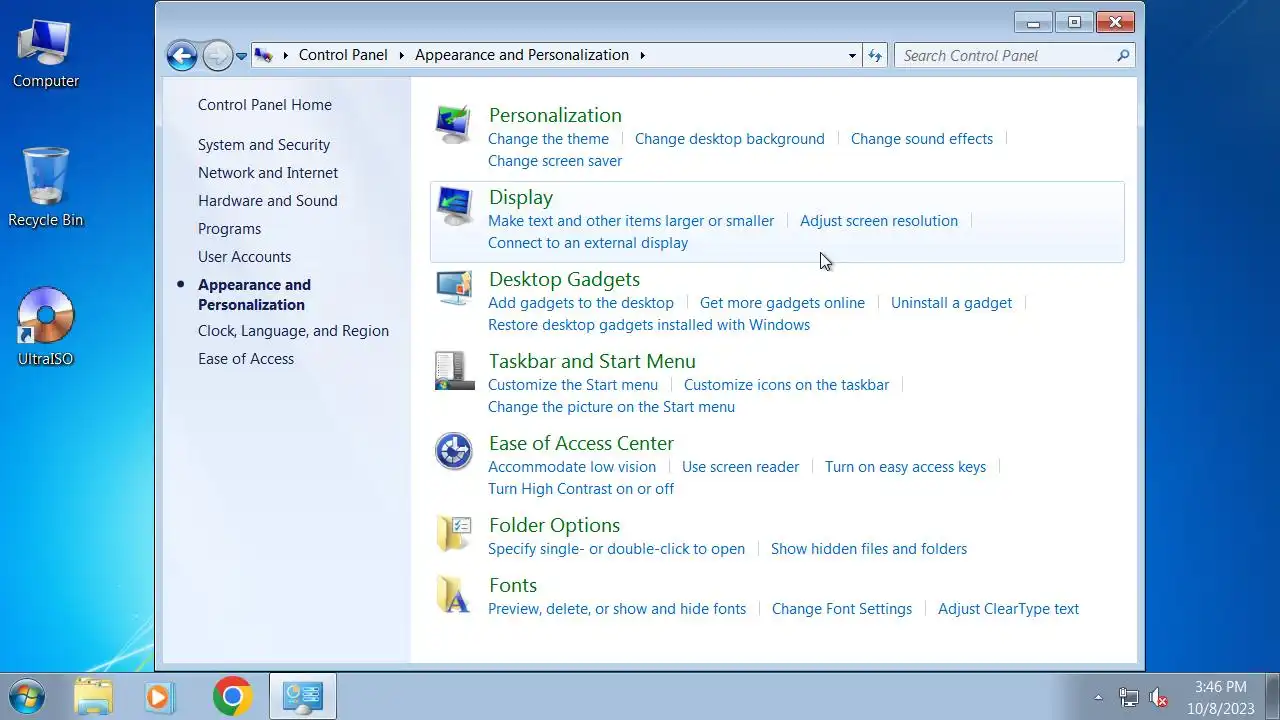Open System and Security category
1280x720 pixels.
(264, 145)
